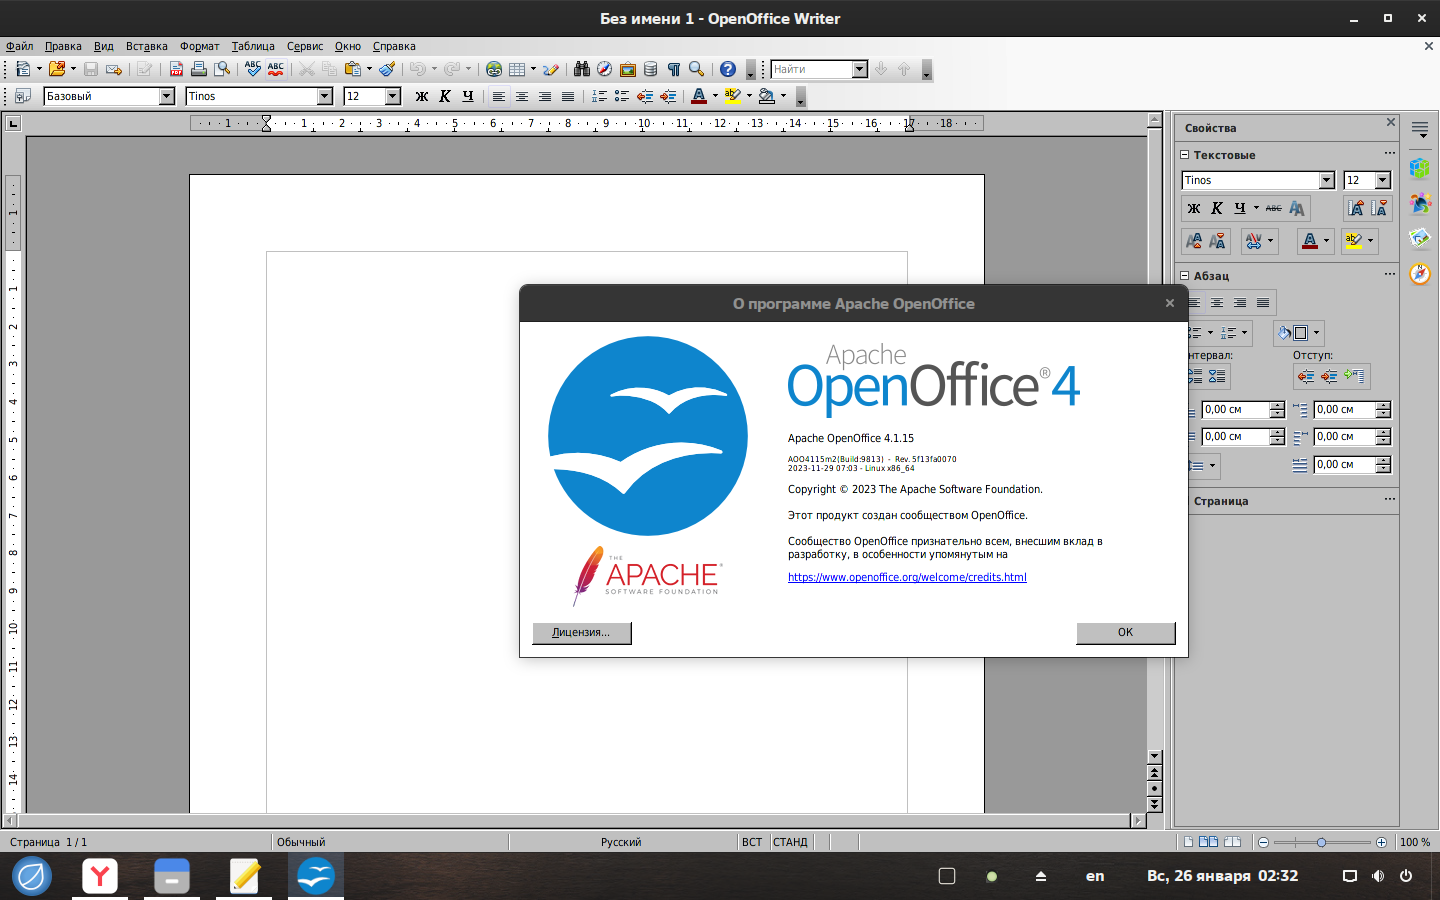Click the sidebar Strikethrough icon
This screenshot has height=900, width=1440.
(1273, 208)
